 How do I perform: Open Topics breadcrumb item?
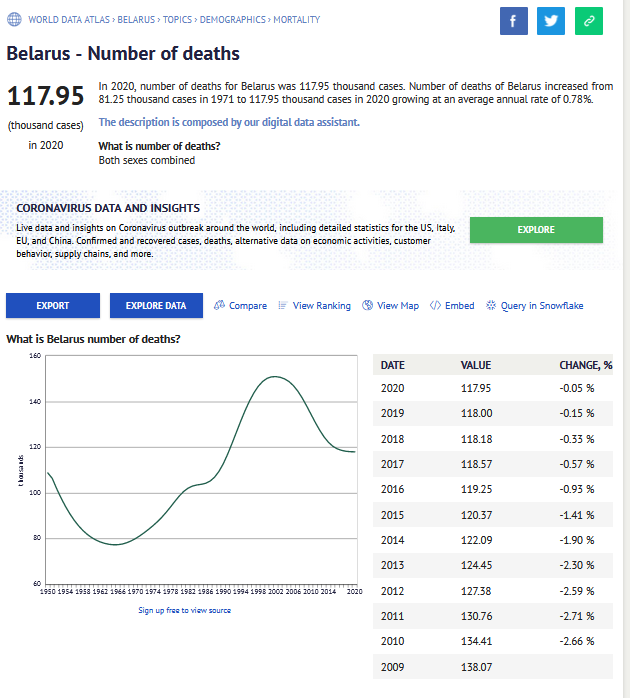click(x=178, y=19)
